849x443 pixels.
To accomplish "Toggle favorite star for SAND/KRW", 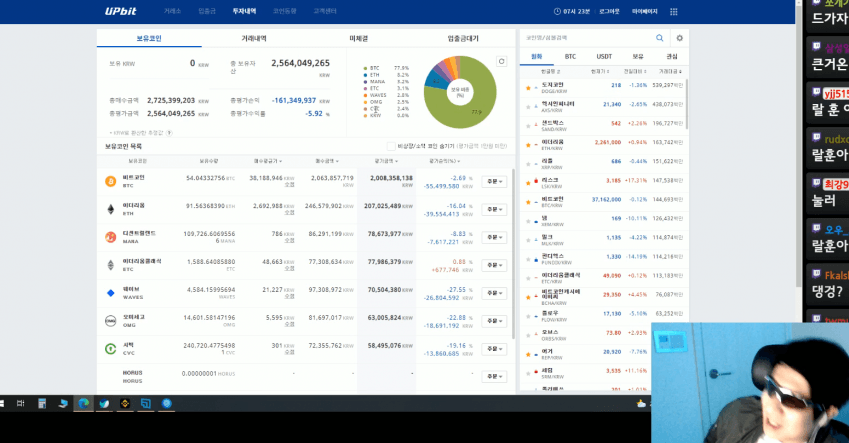I will 528,126.
